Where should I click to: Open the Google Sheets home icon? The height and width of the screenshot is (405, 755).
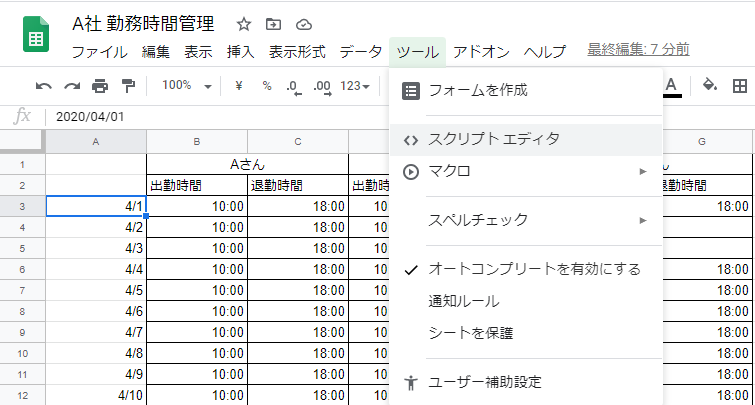36,34
